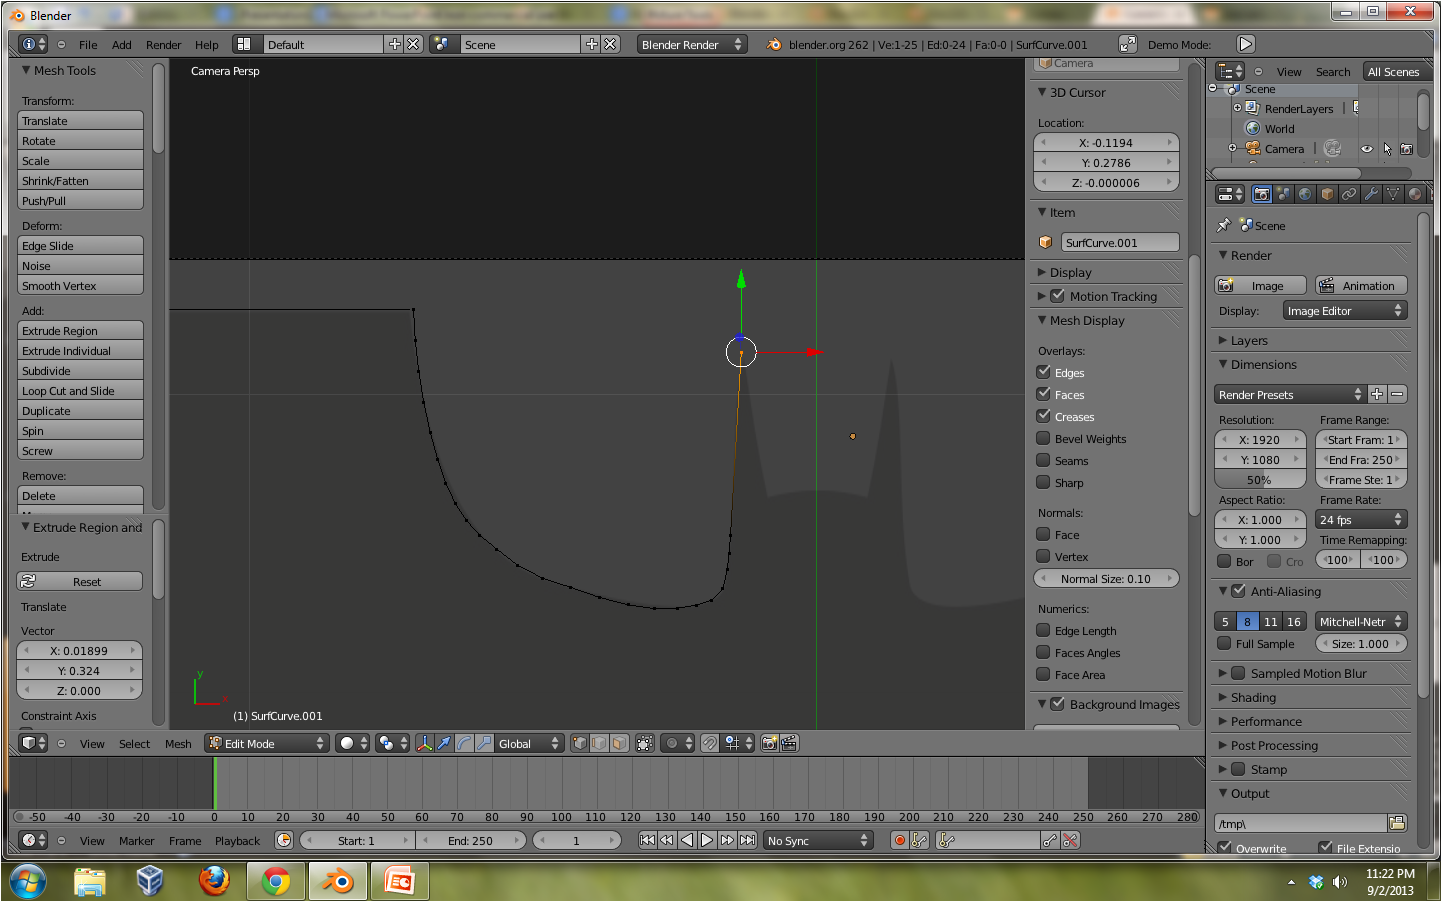Click OpenGL render animation clapper icon
This screenshot has height=902, width=1442.
click(789, 743)
